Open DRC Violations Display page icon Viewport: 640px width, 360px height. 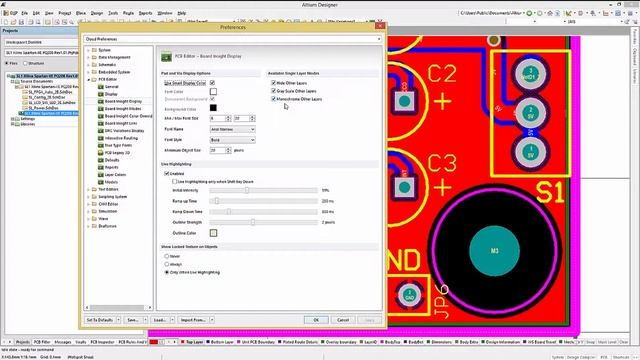tap(100, 131)
